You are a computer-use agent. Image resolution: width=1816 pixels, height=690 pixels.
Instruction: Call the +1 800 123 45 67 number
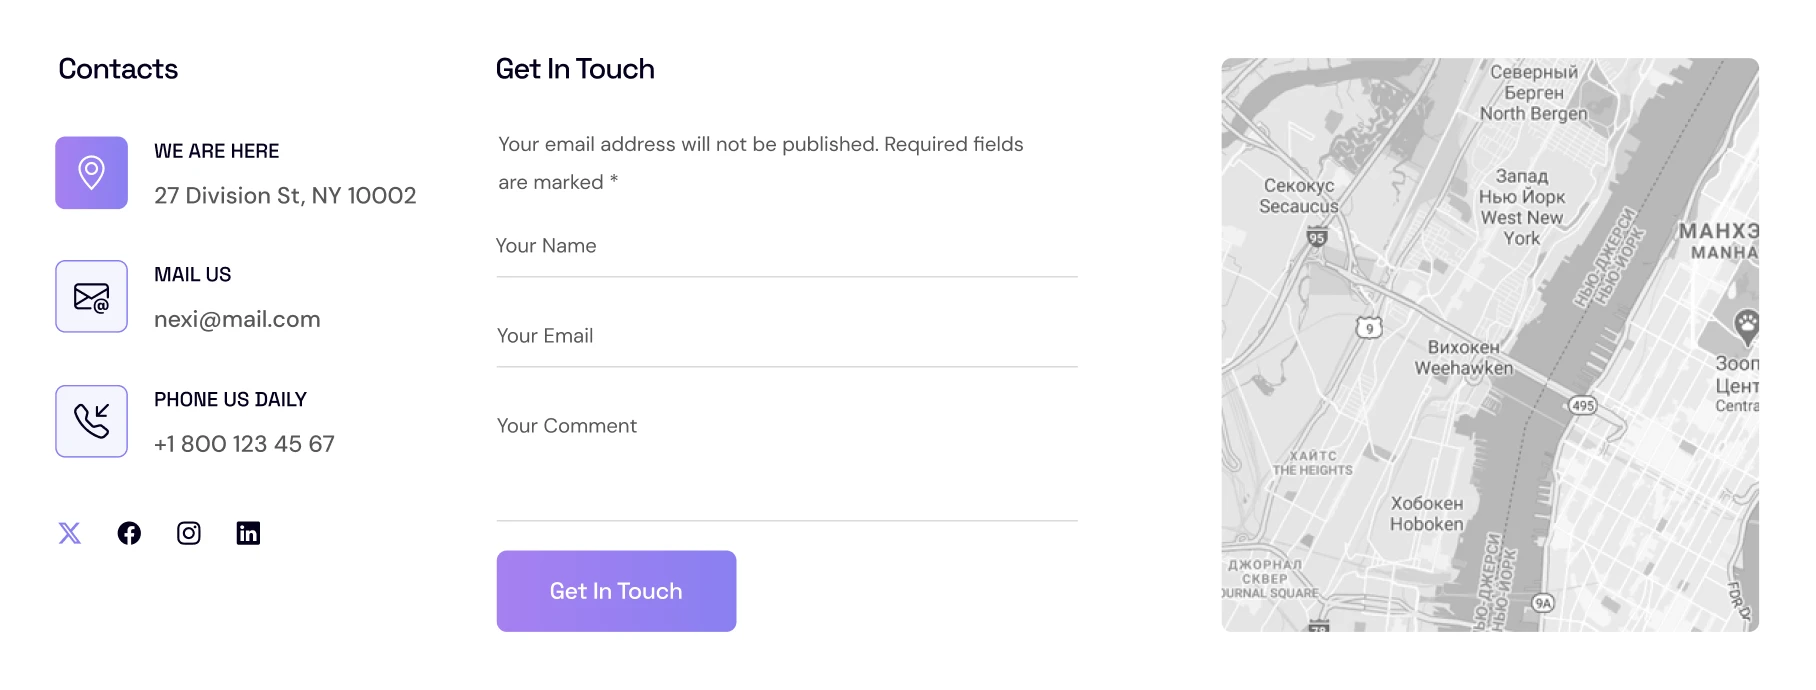tap(244, 444)
